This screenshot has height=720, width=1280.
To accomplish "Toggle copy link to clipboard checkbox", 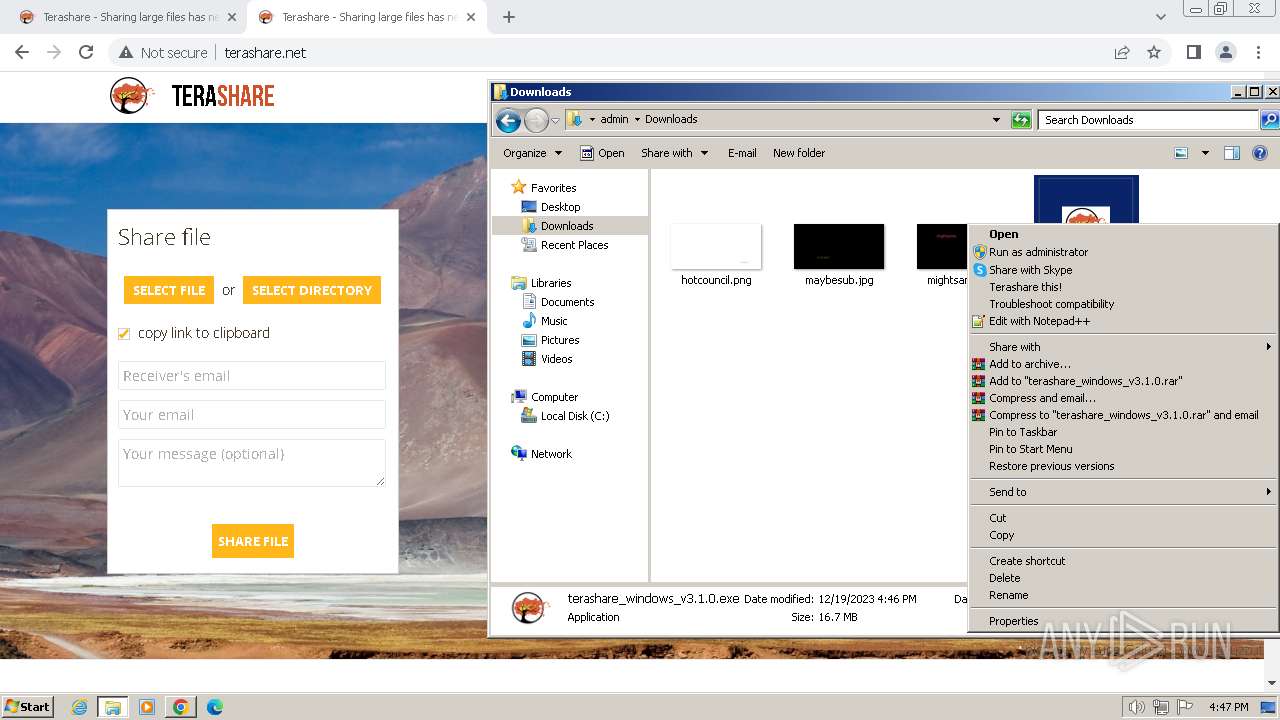I will click(x=124, y=334).
